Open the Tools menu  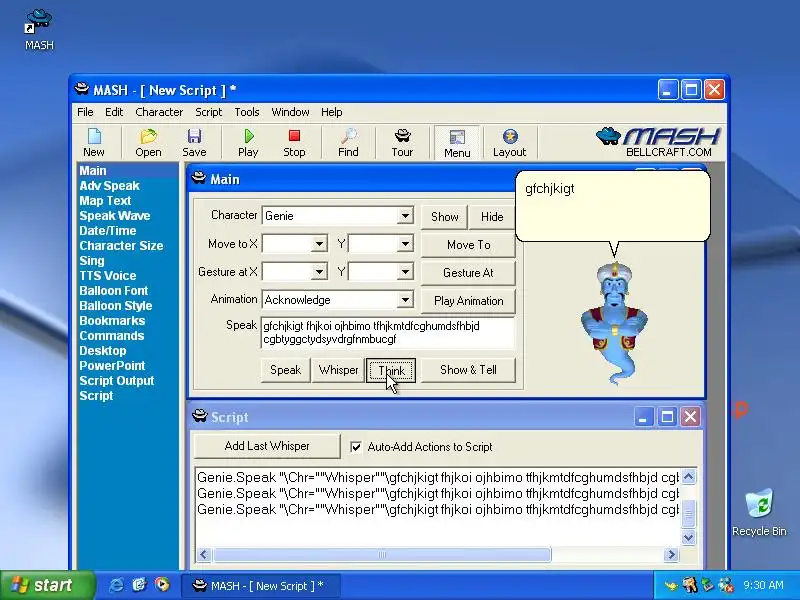(x=247, y=112)
